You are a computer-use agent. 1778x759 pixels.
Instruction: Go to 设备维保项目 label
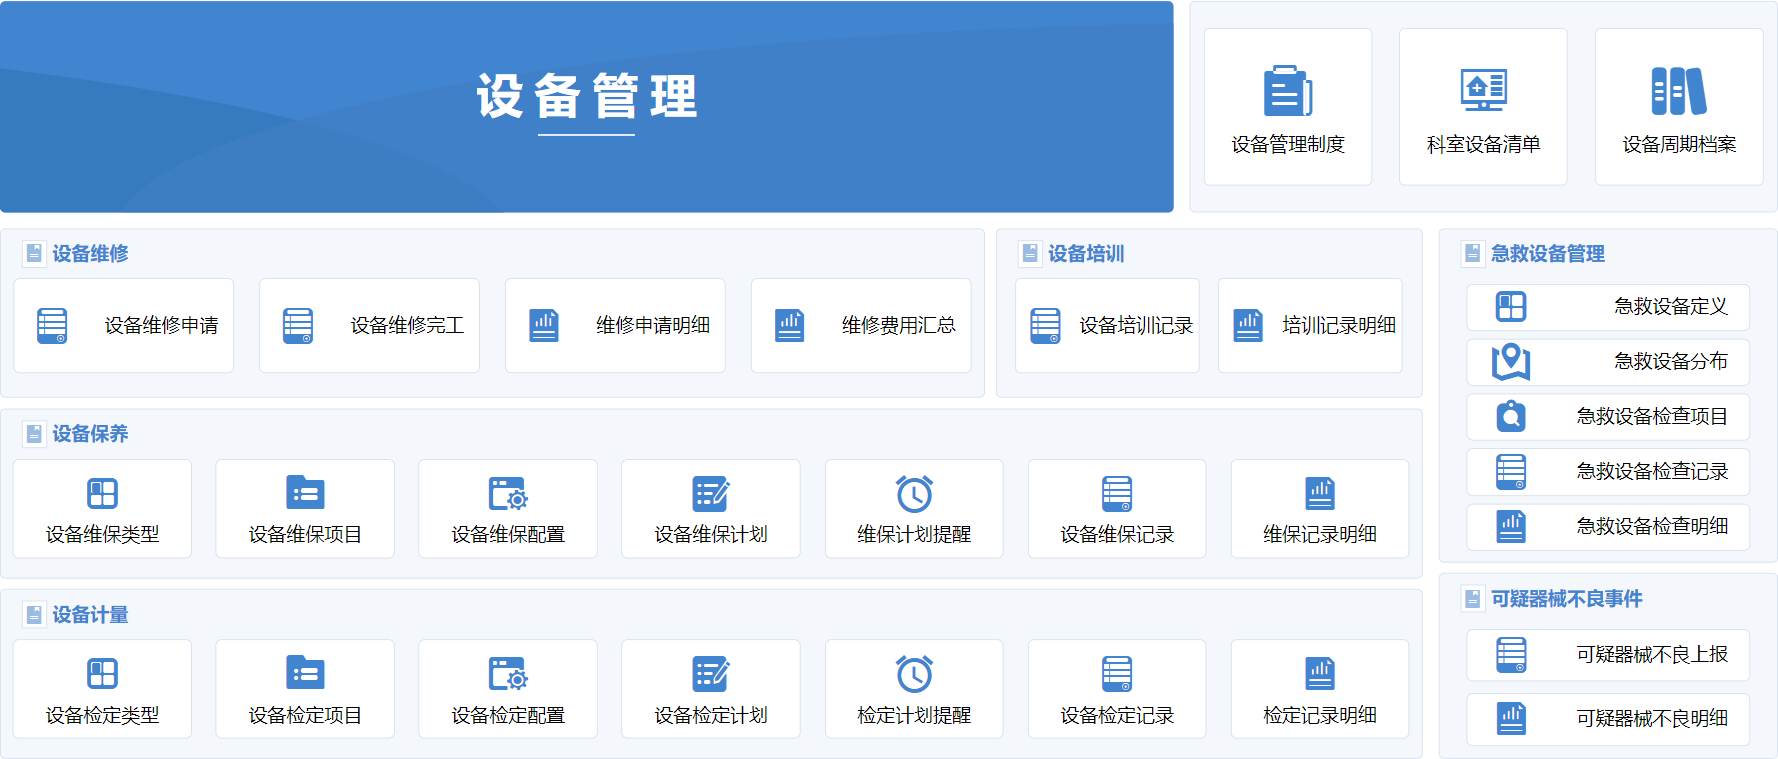click(305, 535)
